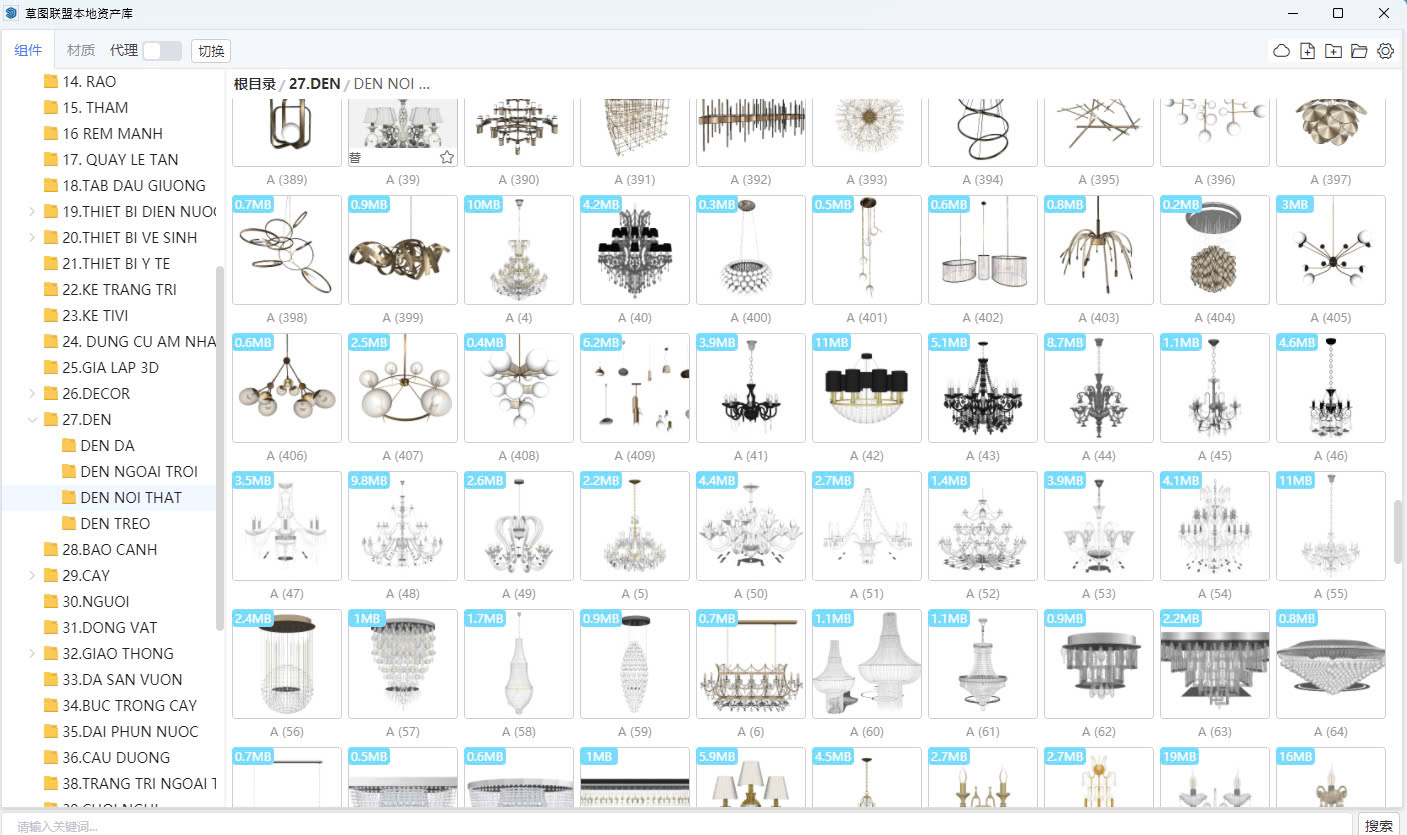Click the folder icon beside DEN TREO

click(x=69, y=523)
